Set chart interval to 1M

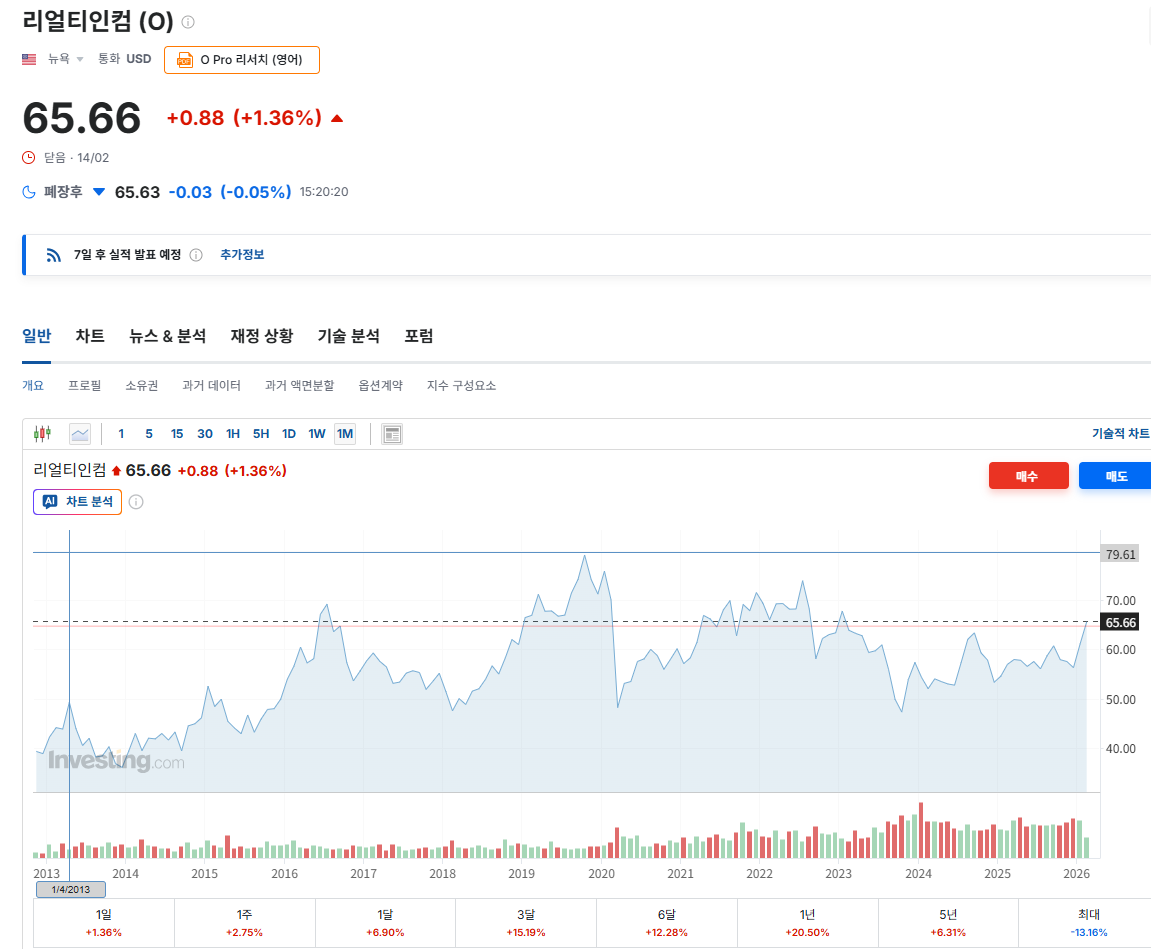345,434
